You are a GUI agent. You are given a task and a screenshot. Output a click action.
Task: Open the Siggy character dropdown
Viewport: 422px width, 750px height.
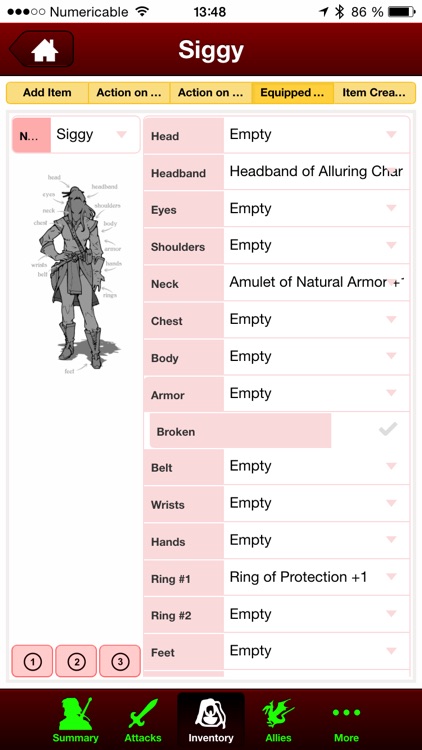95,135
